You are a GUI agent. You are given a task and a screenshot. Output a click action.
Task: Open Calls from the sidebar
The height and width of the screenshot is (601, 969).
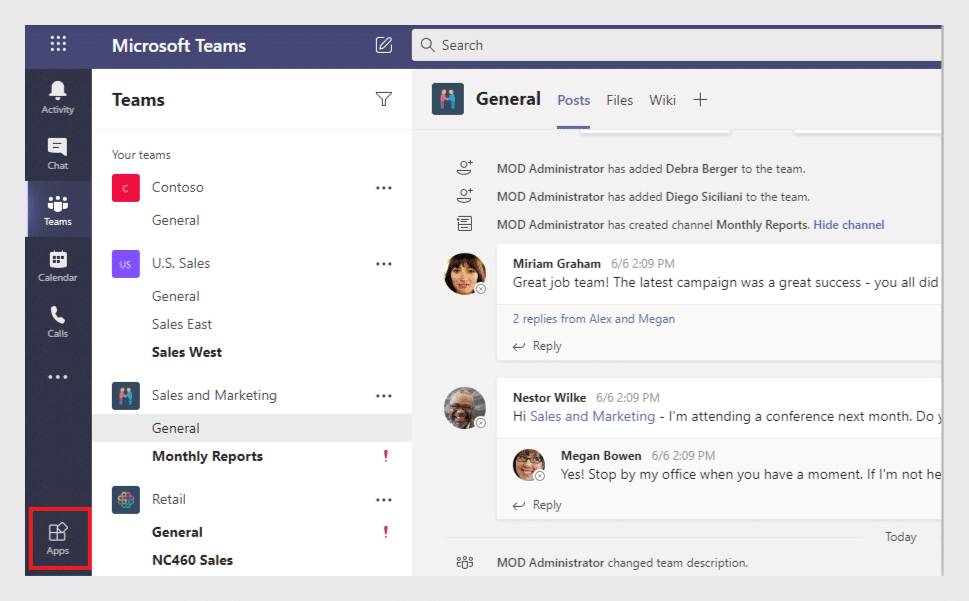(57, 322)
